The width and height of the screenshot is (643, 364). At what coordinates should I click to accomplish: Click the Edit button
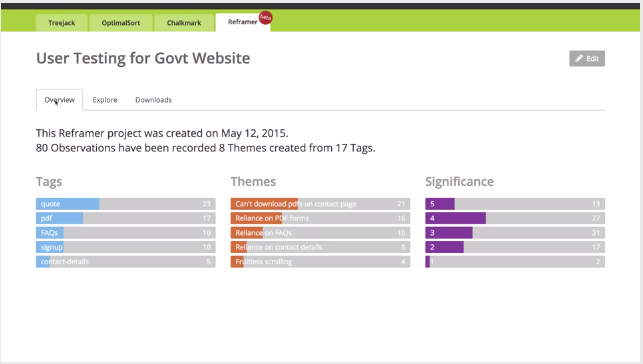point(587,59)
